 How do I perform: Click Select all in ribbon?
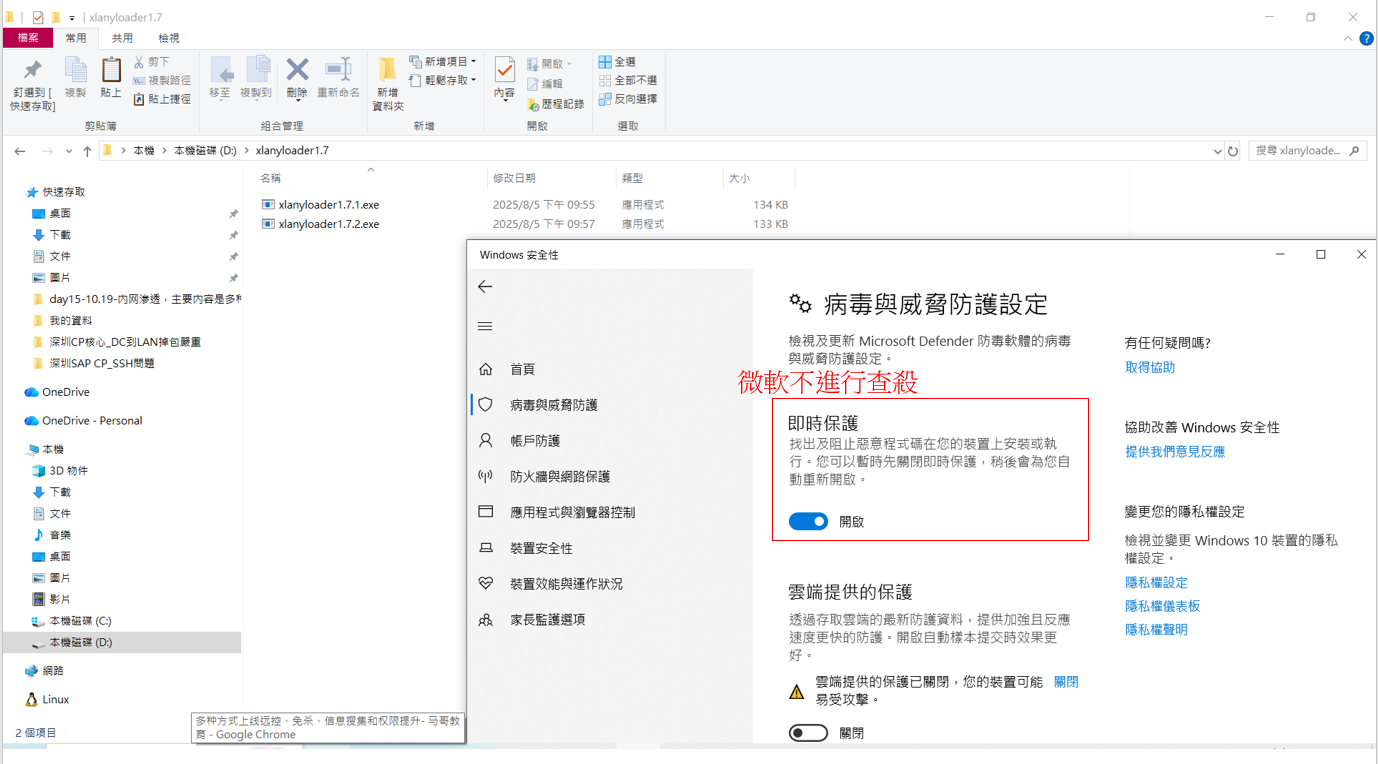617,62
